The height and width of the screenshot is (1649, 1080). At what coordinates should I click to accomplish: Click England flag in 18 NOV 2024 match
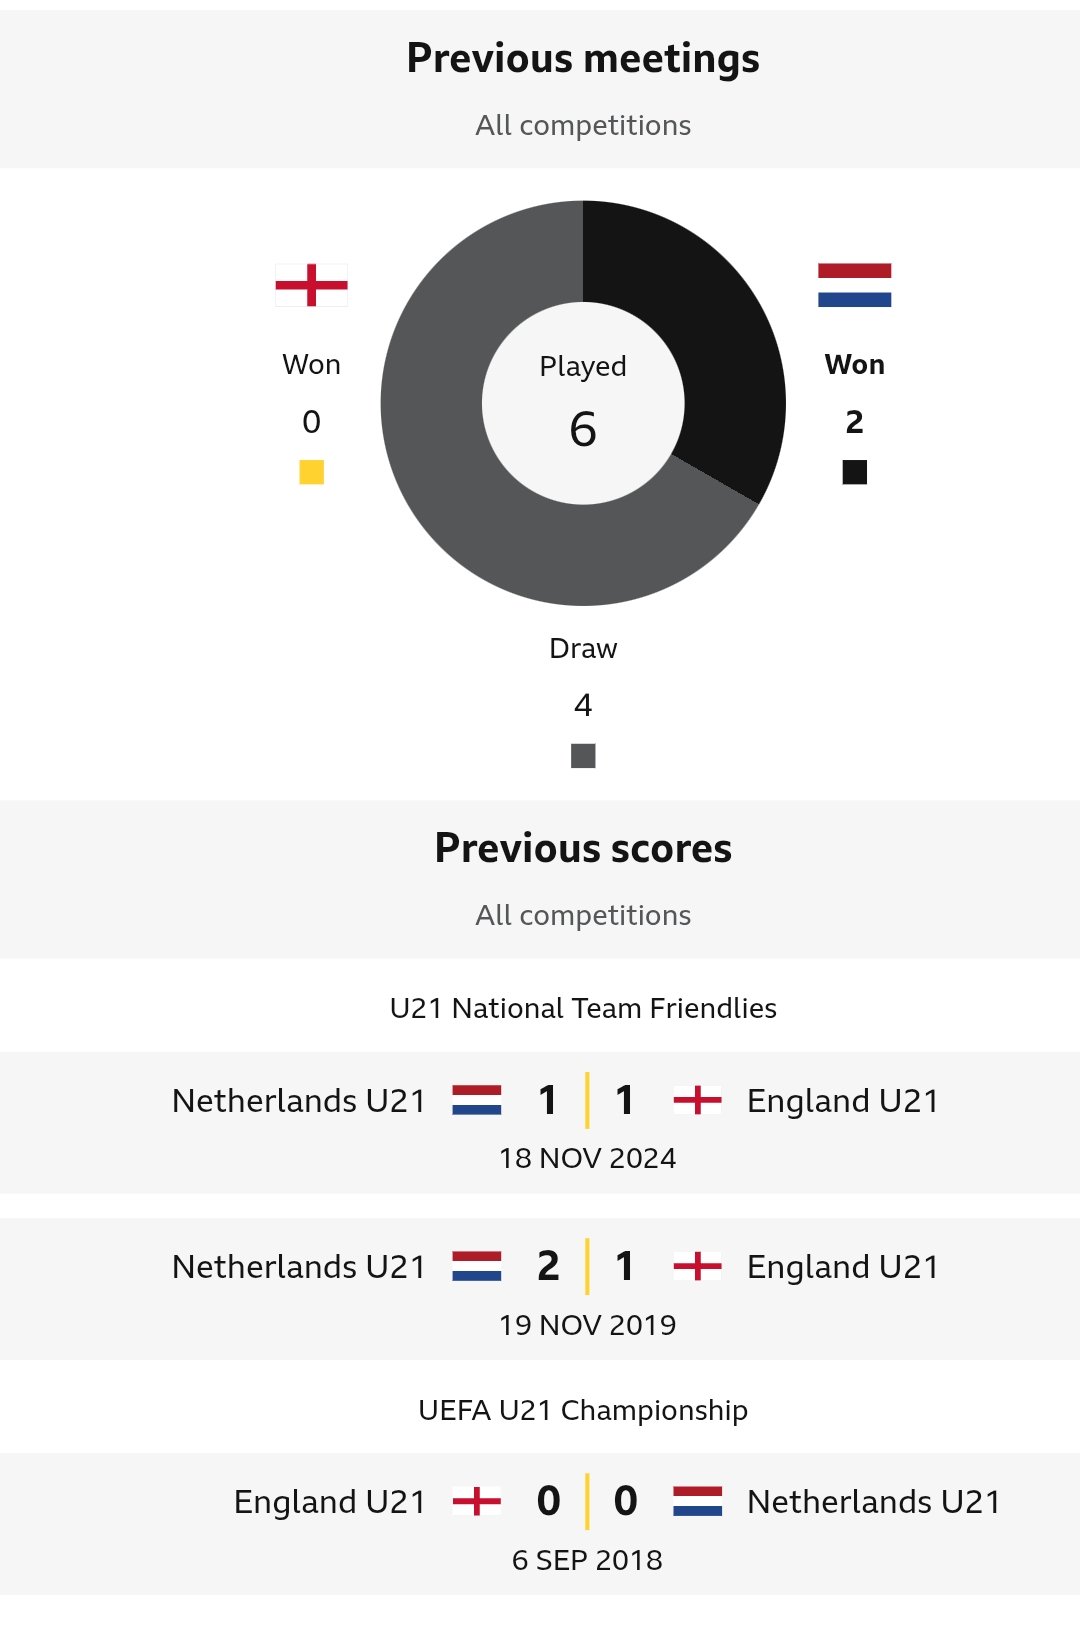[x=697, y=1100]
